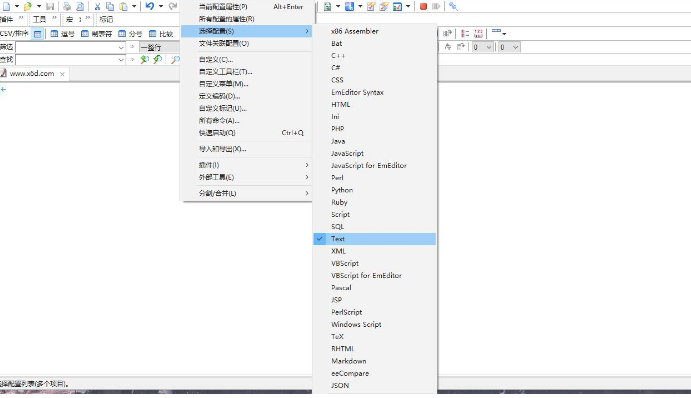Click the 一整行 whole-line button

(160, 47)
